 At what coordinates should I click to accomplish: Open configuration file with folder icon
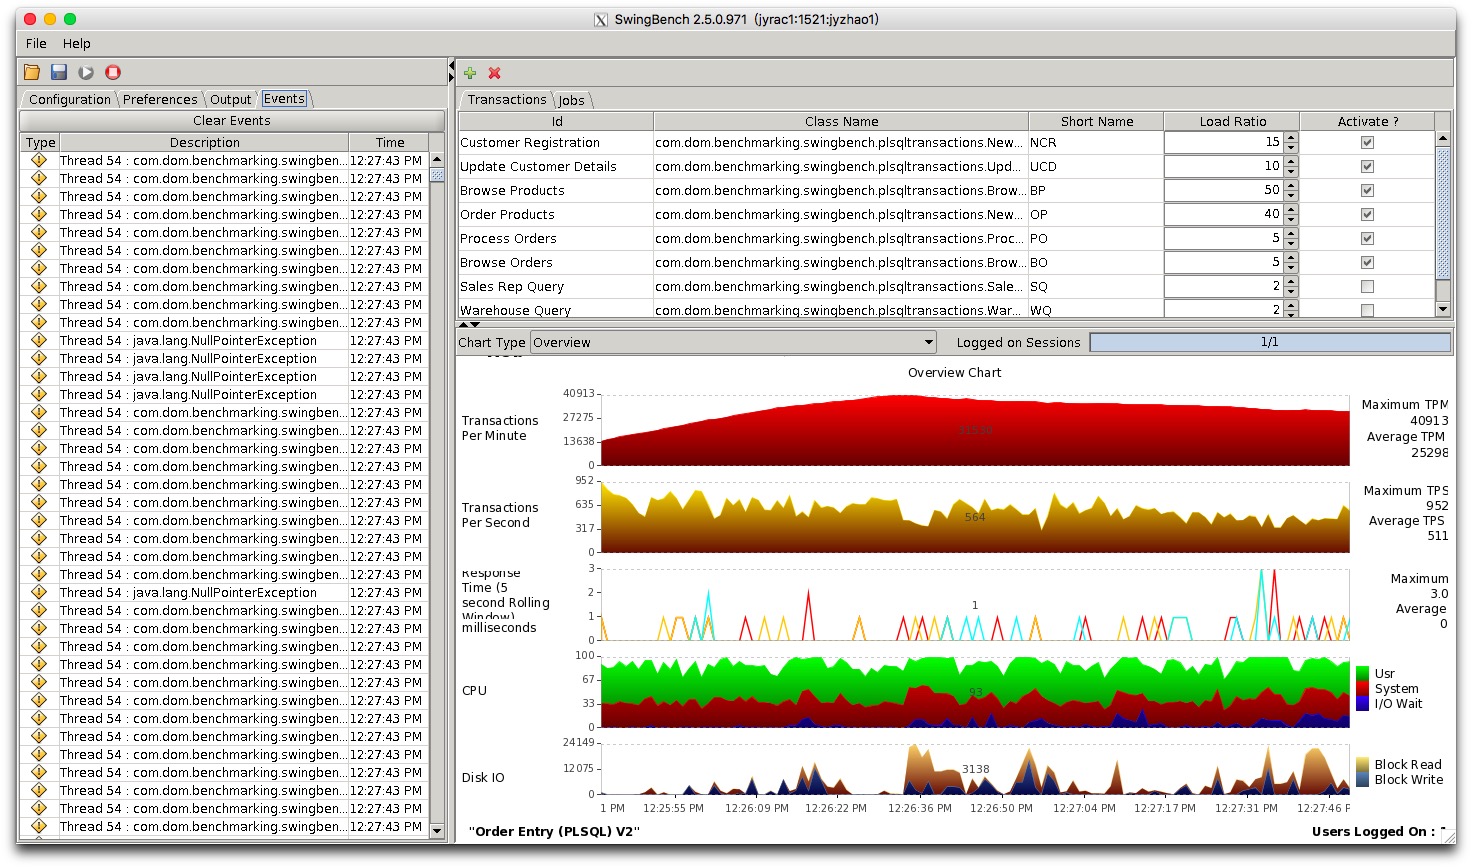point(32,72)
